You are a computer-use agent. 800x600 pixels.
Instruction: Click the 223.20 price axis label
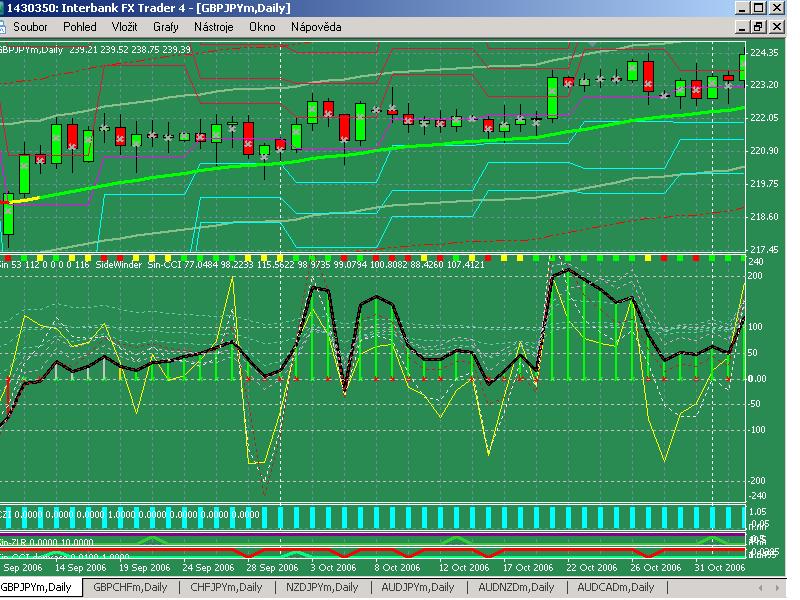tap(764, 85)
